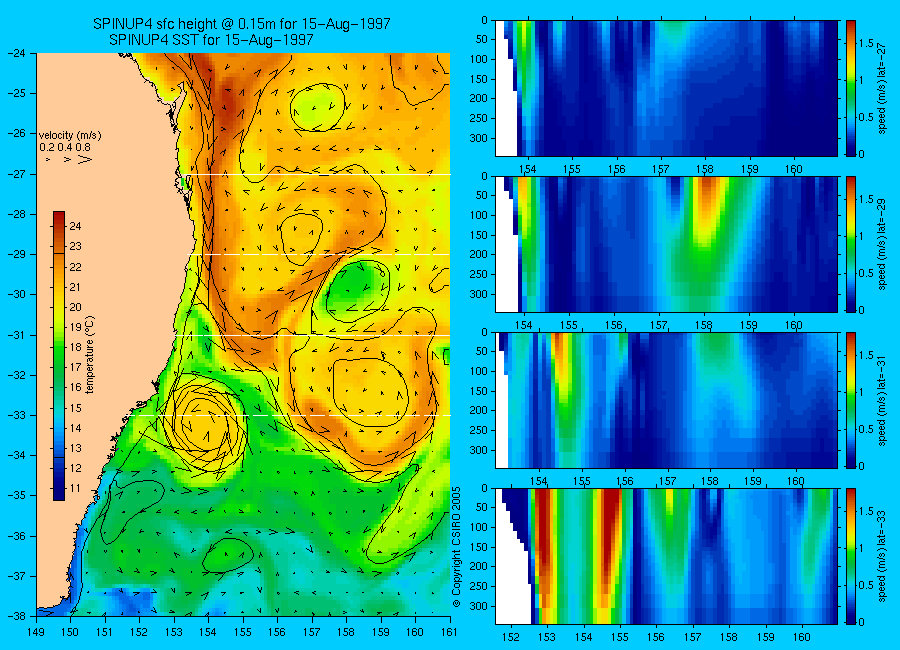Click the "18" tick on temperature color bar
The height and width of the screenshot is (650, 900).
click(75, 347)
